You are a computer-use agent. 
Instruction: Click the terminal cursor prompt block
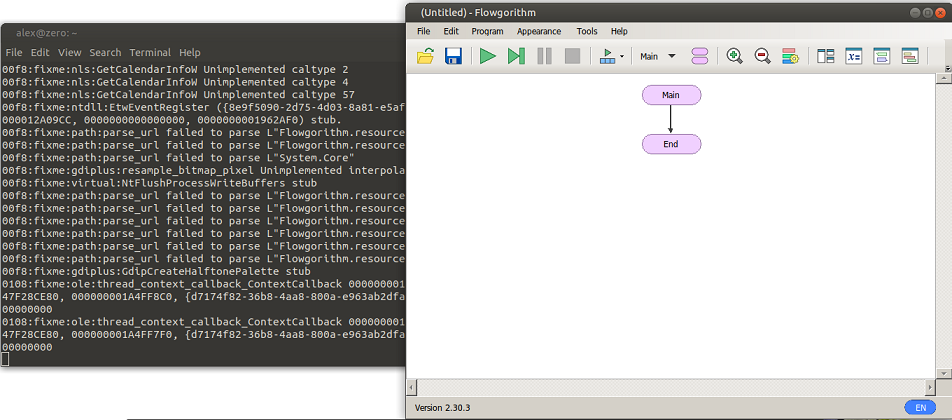tap(5, 359)
